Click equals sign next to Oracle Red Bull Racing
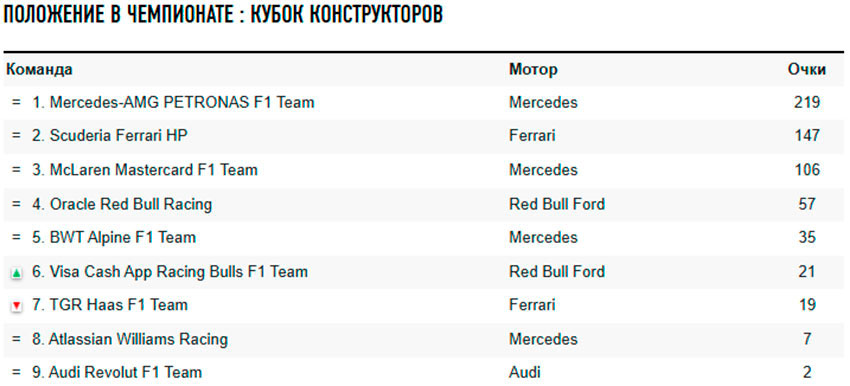850x386 pixels. click(16, 204)
